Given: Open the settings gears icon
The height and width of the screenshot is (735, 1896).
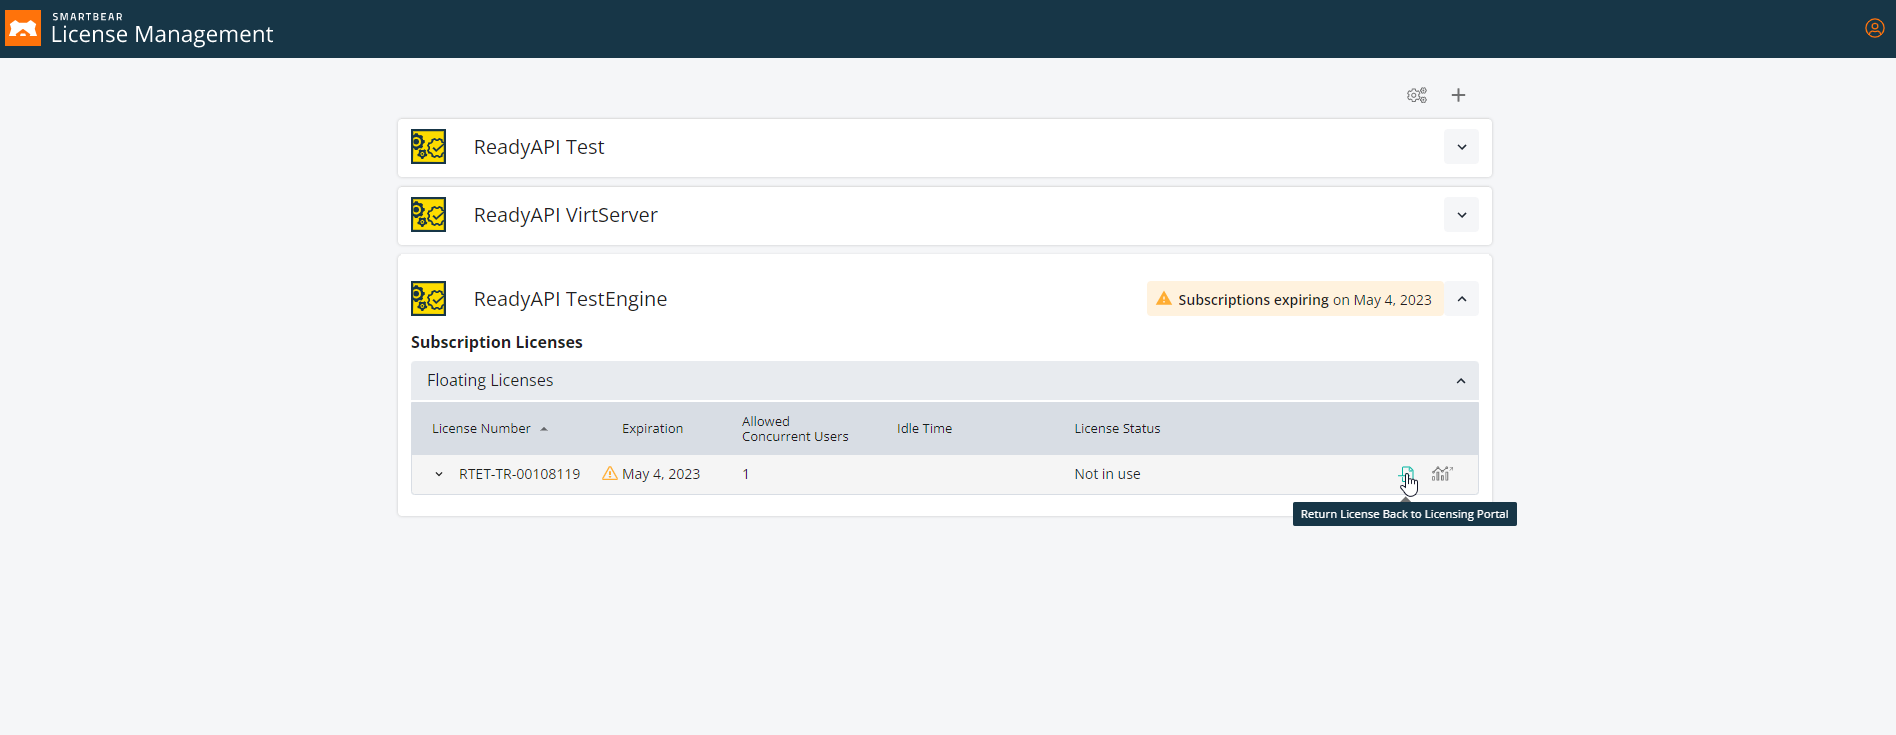Looking at the screenshot, I should pos(1417,95).
